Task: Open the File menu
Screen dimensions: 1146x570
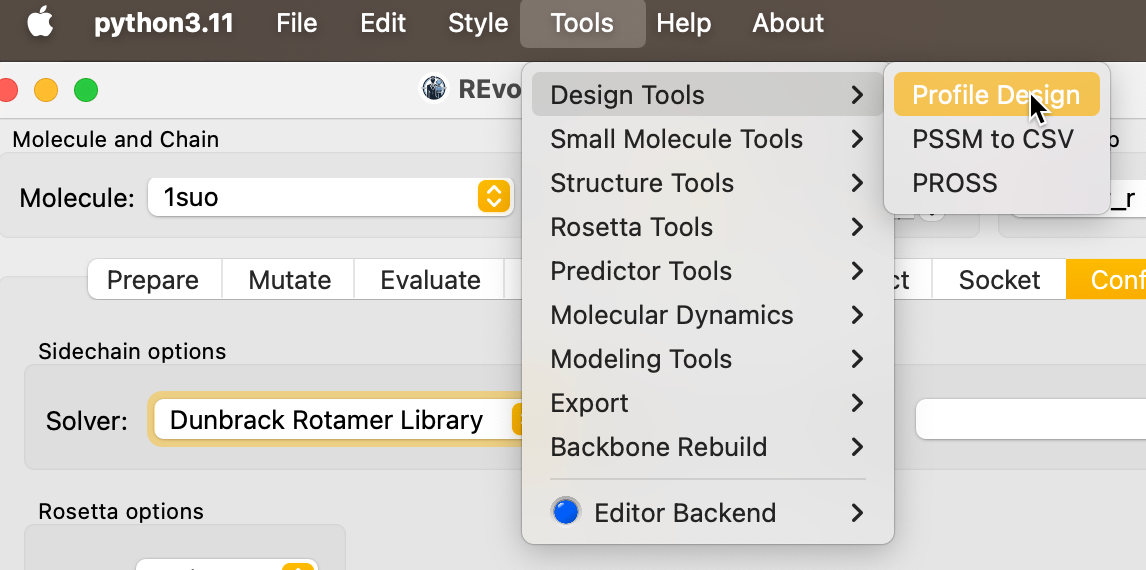Action: pos(297,23)
